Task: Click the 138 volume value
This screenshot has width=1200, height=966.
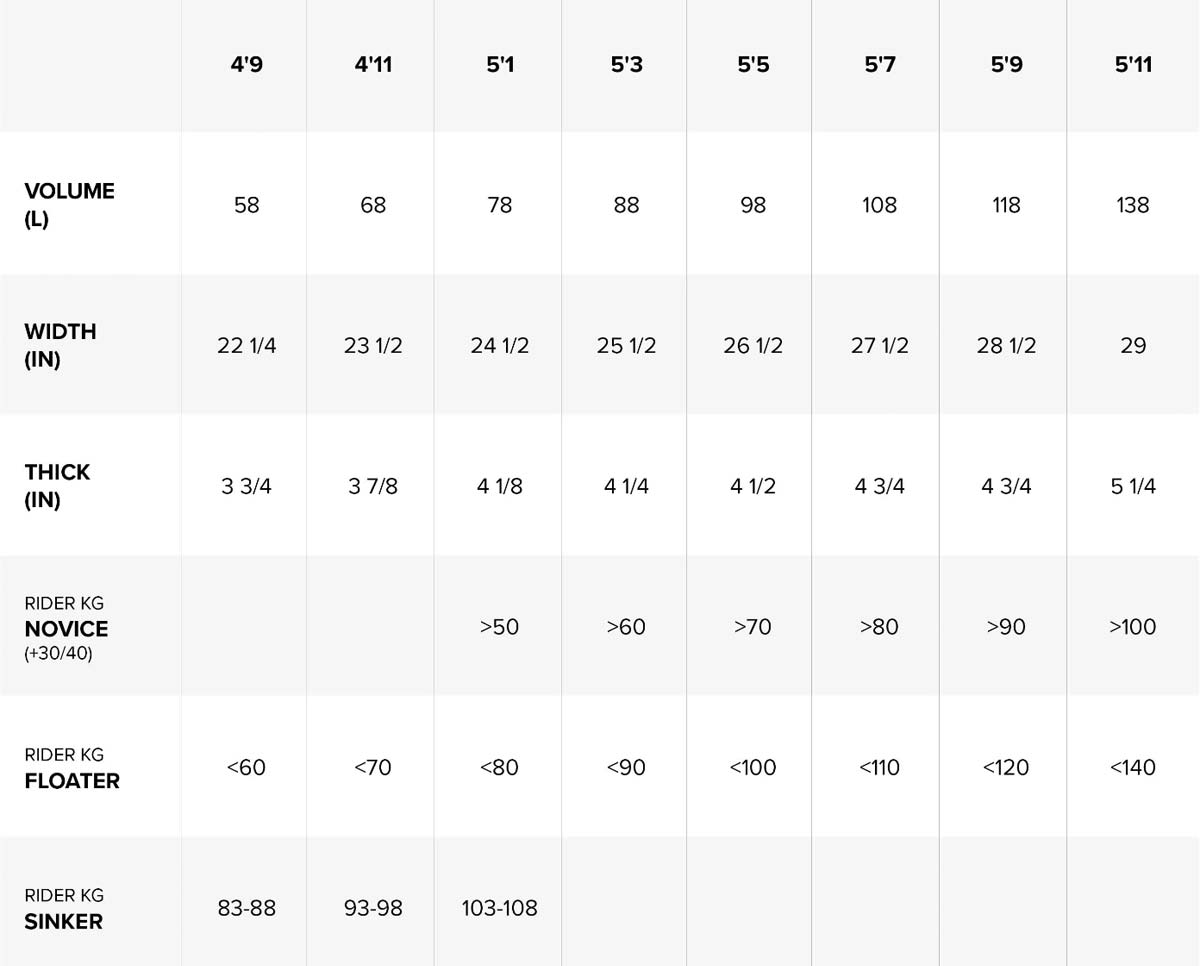Action: [x=1133, y=205]
